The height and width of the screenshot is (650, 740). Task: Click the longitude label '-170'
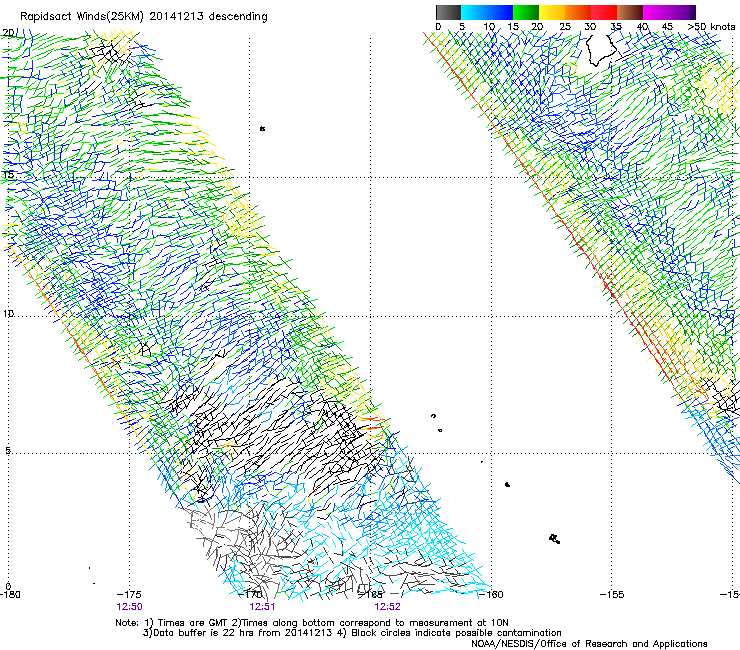[250, 594]
